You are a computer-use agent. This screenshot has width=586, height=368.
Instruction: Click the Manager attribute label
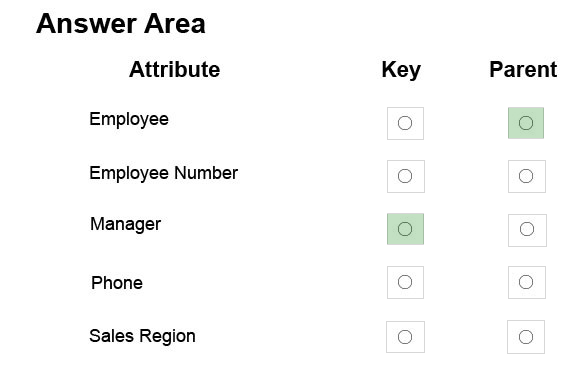point(126,225)
